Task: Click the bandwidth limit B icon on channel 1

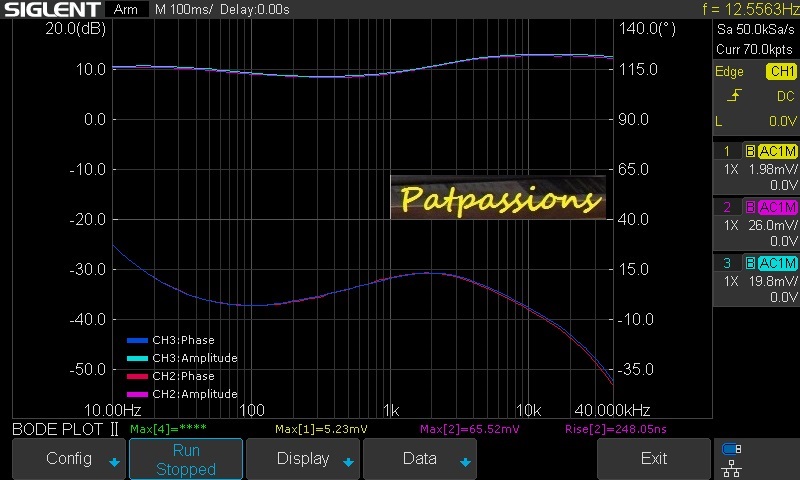Action: pyautogui.click(x=750, y=151)
